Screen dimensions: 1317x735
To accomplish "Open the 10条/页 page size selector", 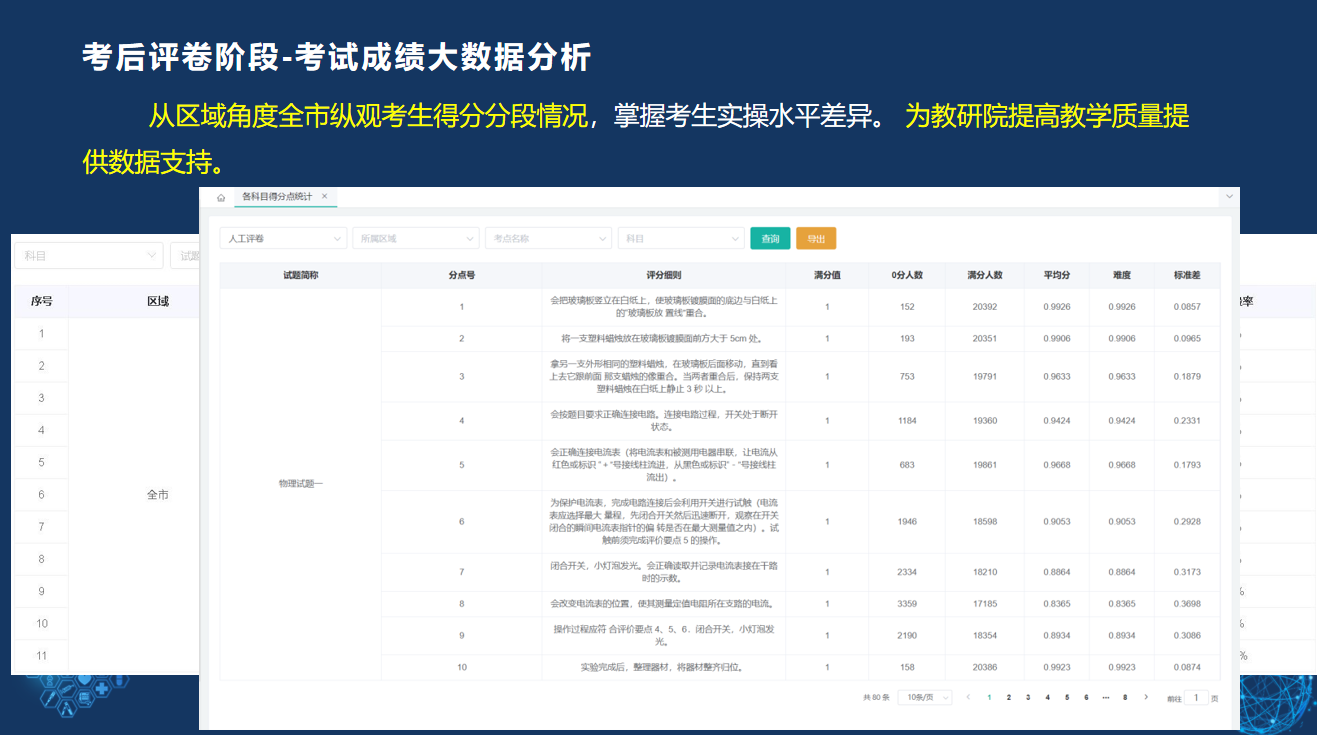I will [x=924, y=697].
